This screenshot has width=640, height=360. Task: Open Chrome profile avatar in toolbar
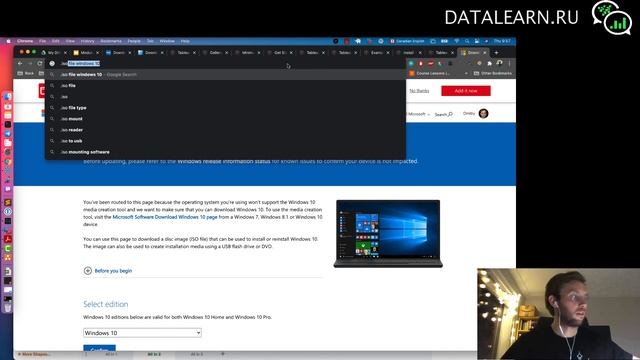(500, 64)
